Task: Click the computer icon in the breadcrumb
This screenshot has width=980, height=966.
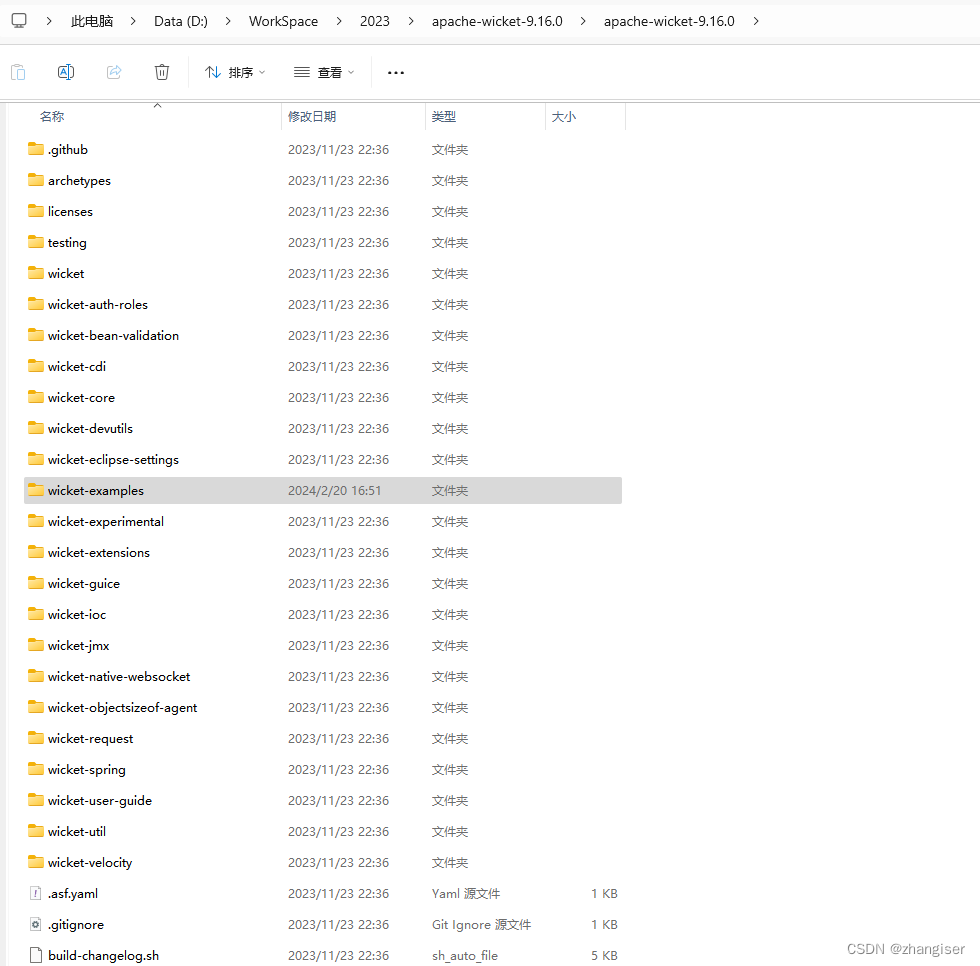Action: click(18, 20)
